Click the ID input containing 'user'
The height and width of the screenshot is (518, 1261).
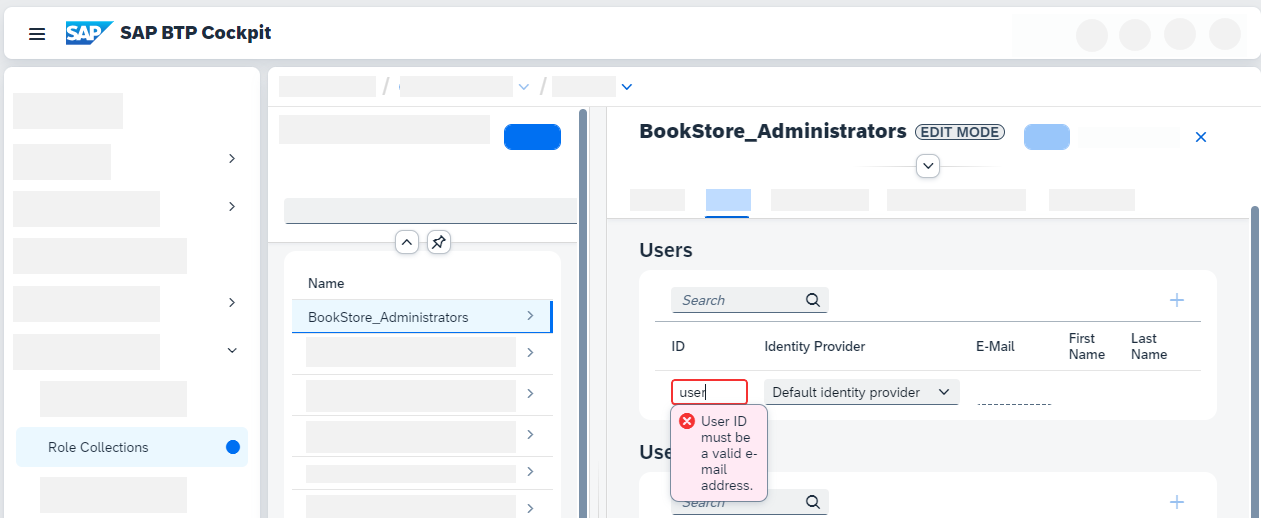coord(709,392)
